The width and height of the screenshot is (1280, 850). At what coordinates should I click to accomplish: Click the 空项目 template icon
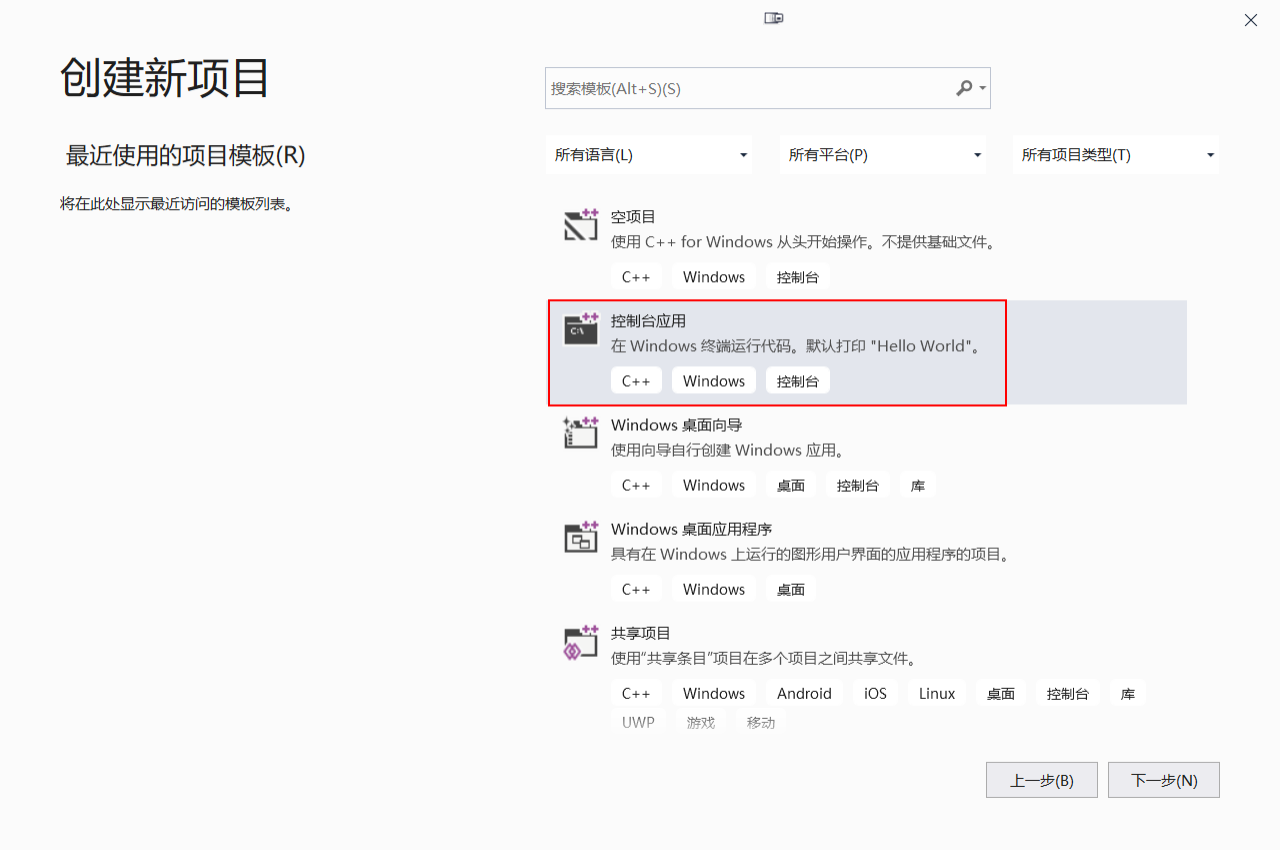coord(581,225)
